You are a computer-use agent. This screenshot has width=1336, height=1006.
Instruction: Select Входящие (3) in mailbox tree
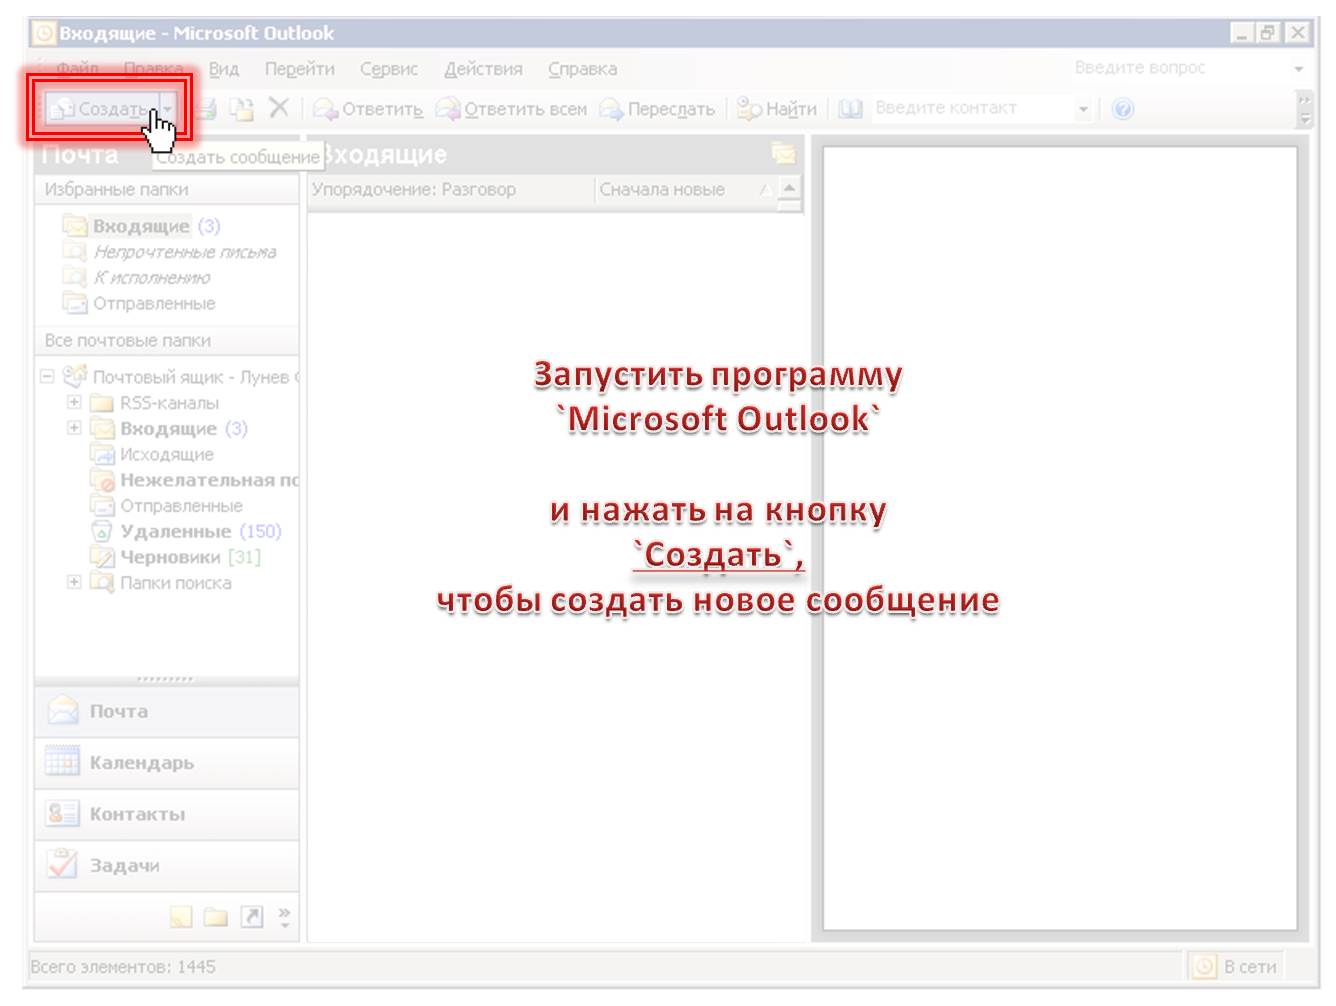point(168,428)
